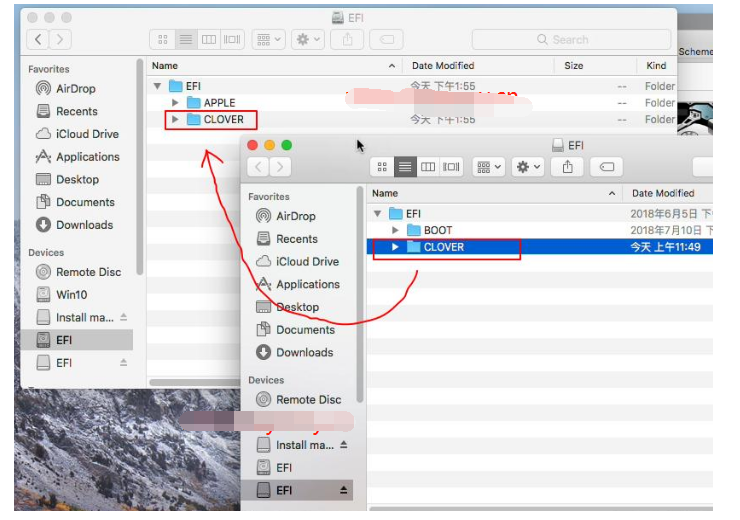Click Share button in back Finder window
Image resolution: width=740 pixels, height=520 pixels.
click(347, 40)
